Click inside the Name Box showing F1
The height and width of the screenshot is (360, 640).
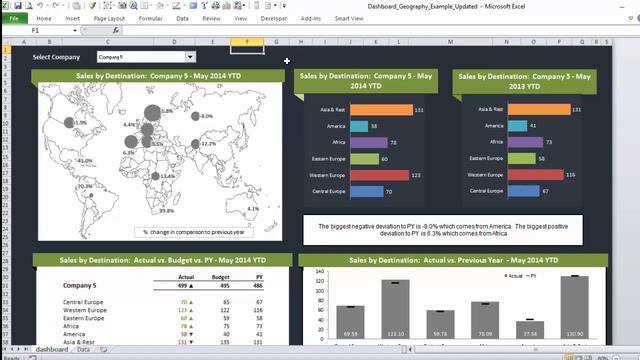37,31
